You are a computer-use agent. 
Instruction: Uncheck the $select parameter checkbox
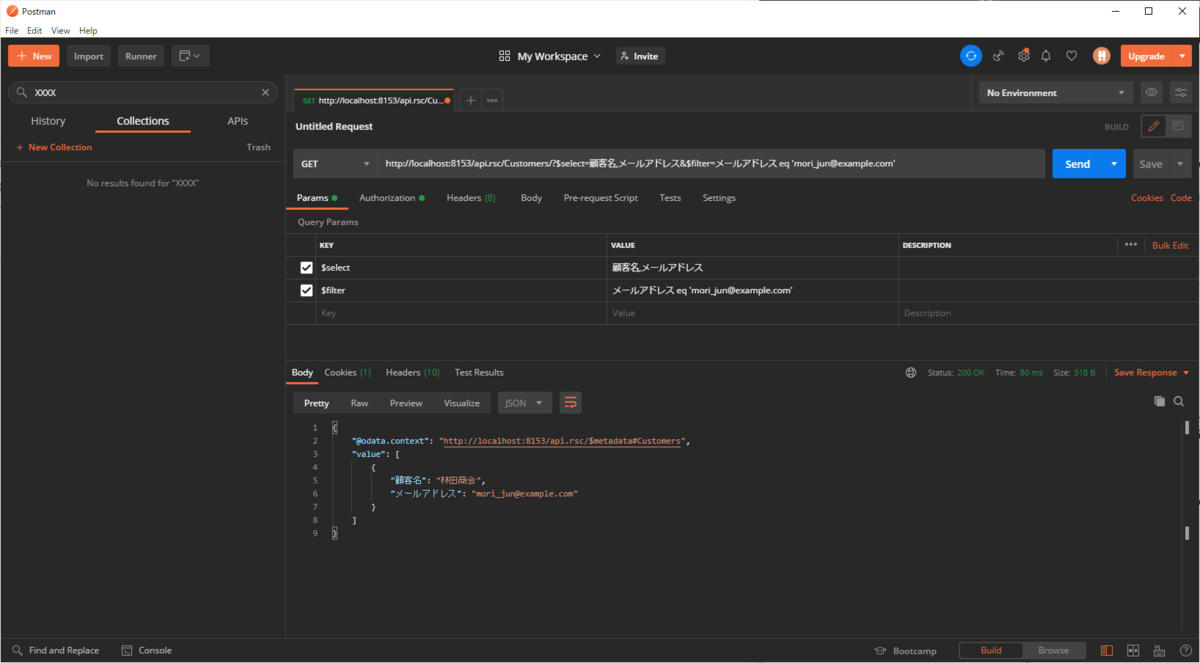click(306, 268)
